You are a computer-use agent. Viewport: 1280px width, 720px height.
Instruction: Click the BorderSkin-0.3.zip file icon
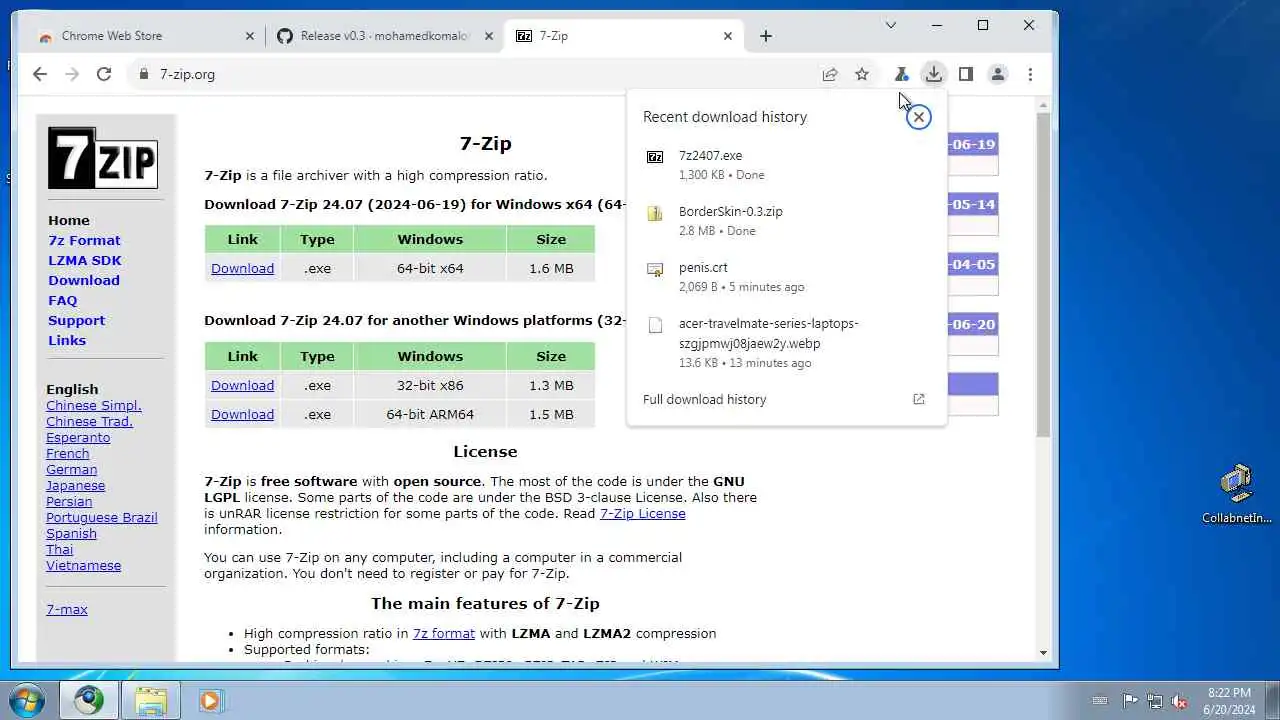click(x=655, y=213)
